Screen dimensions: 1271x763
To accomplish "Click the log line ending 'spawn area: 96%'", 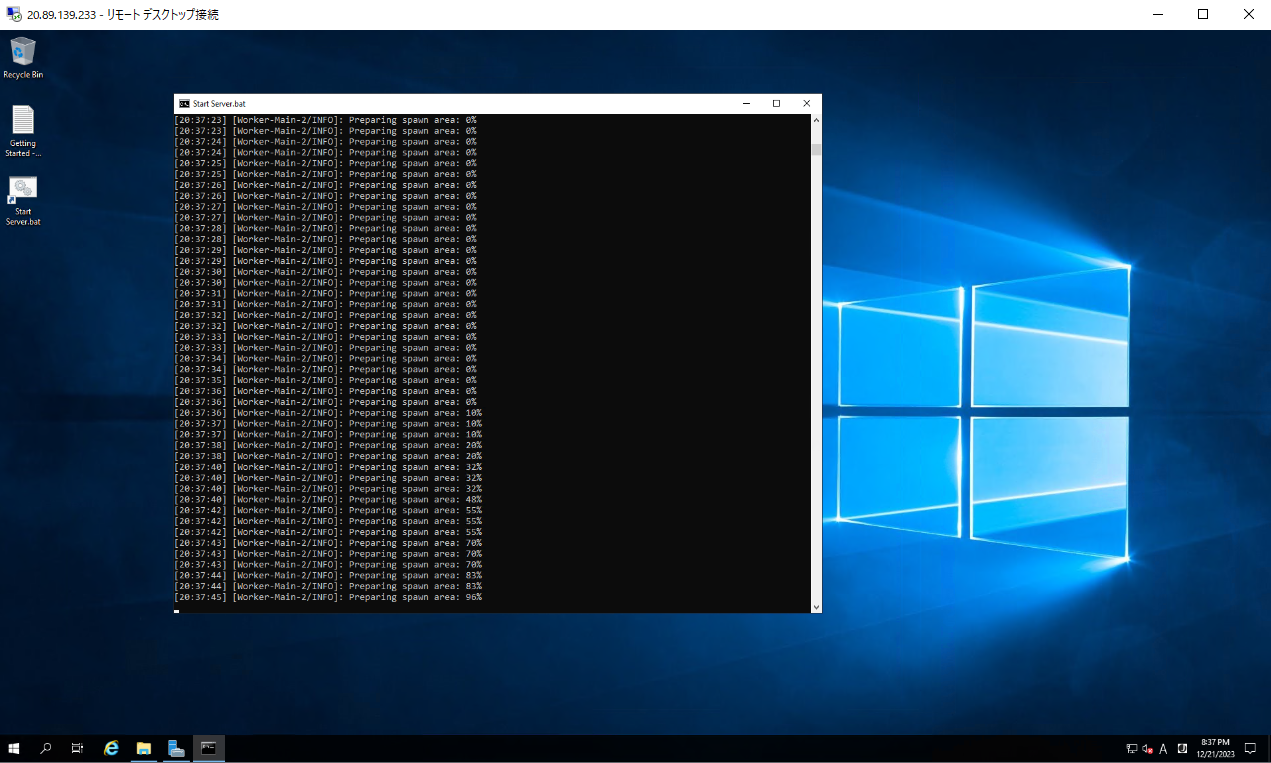I will [x=328, y=597].
